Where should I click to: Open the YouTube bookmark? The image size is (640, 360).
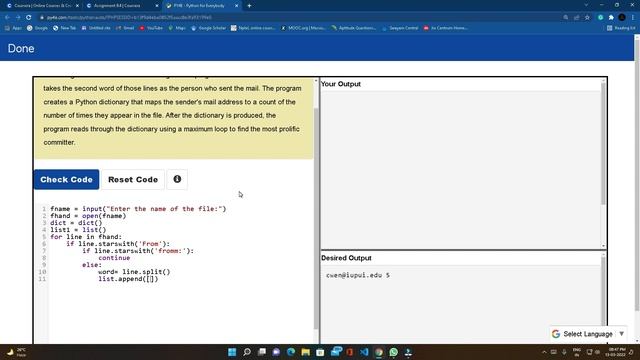tap(151, 28)
